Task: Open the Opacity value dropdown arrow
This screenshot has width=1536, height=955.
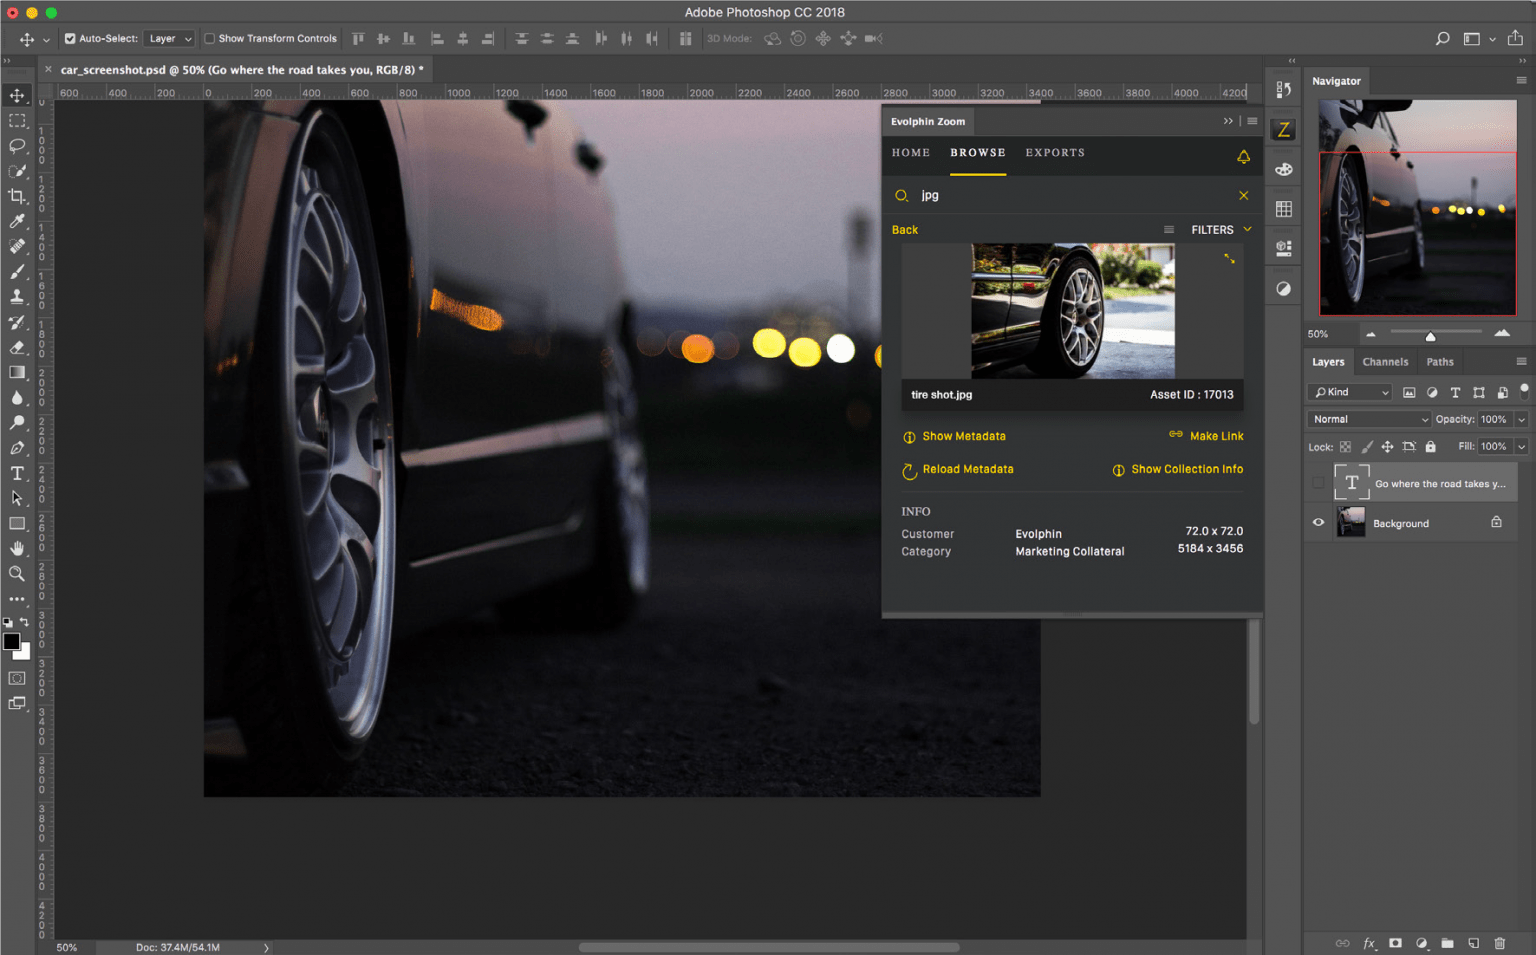Action: [x=1521, y=419]
